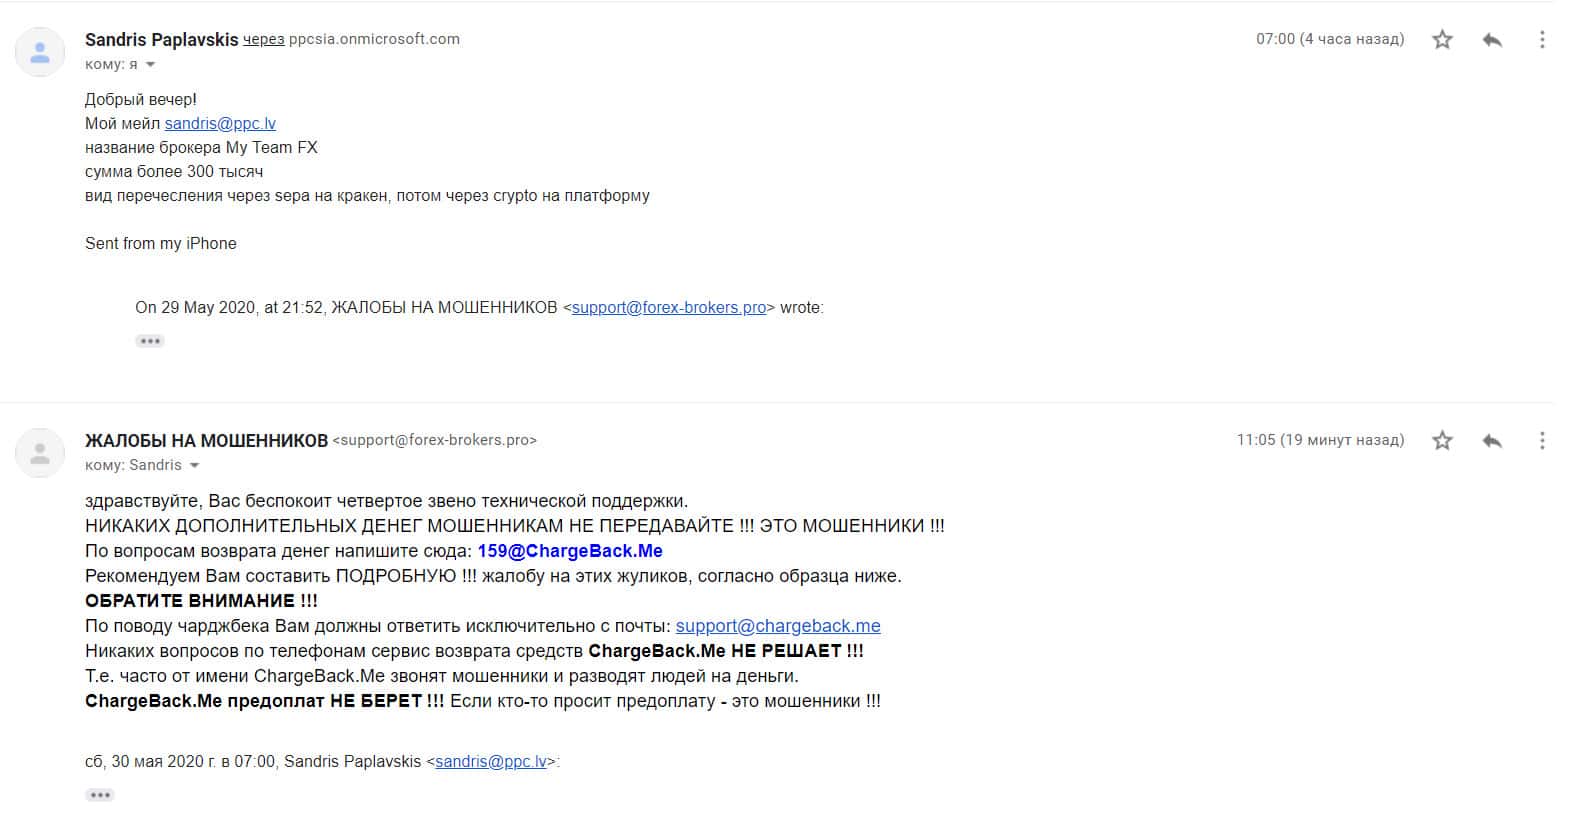Screen dimensions: 1573x824
Task: Open sandris@ppc.lv link in first email
Action: (x=220, y=124)
